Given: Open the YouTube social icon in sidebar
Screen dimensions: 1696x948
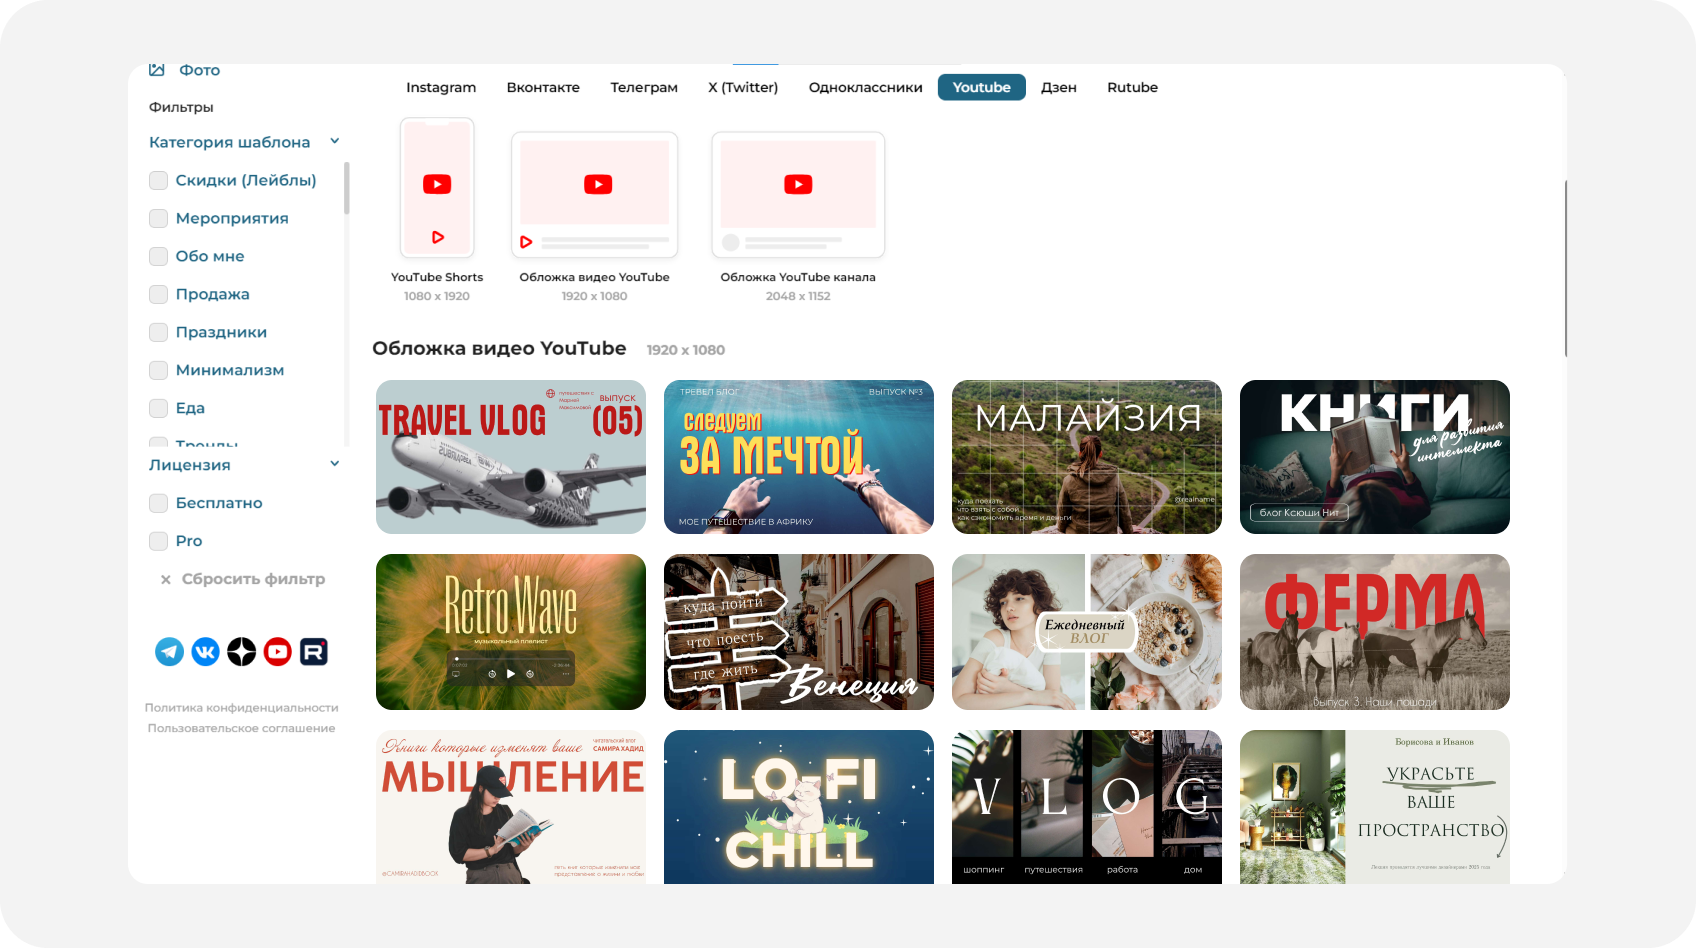Looking at the screenshot, I should pos(277,652).
